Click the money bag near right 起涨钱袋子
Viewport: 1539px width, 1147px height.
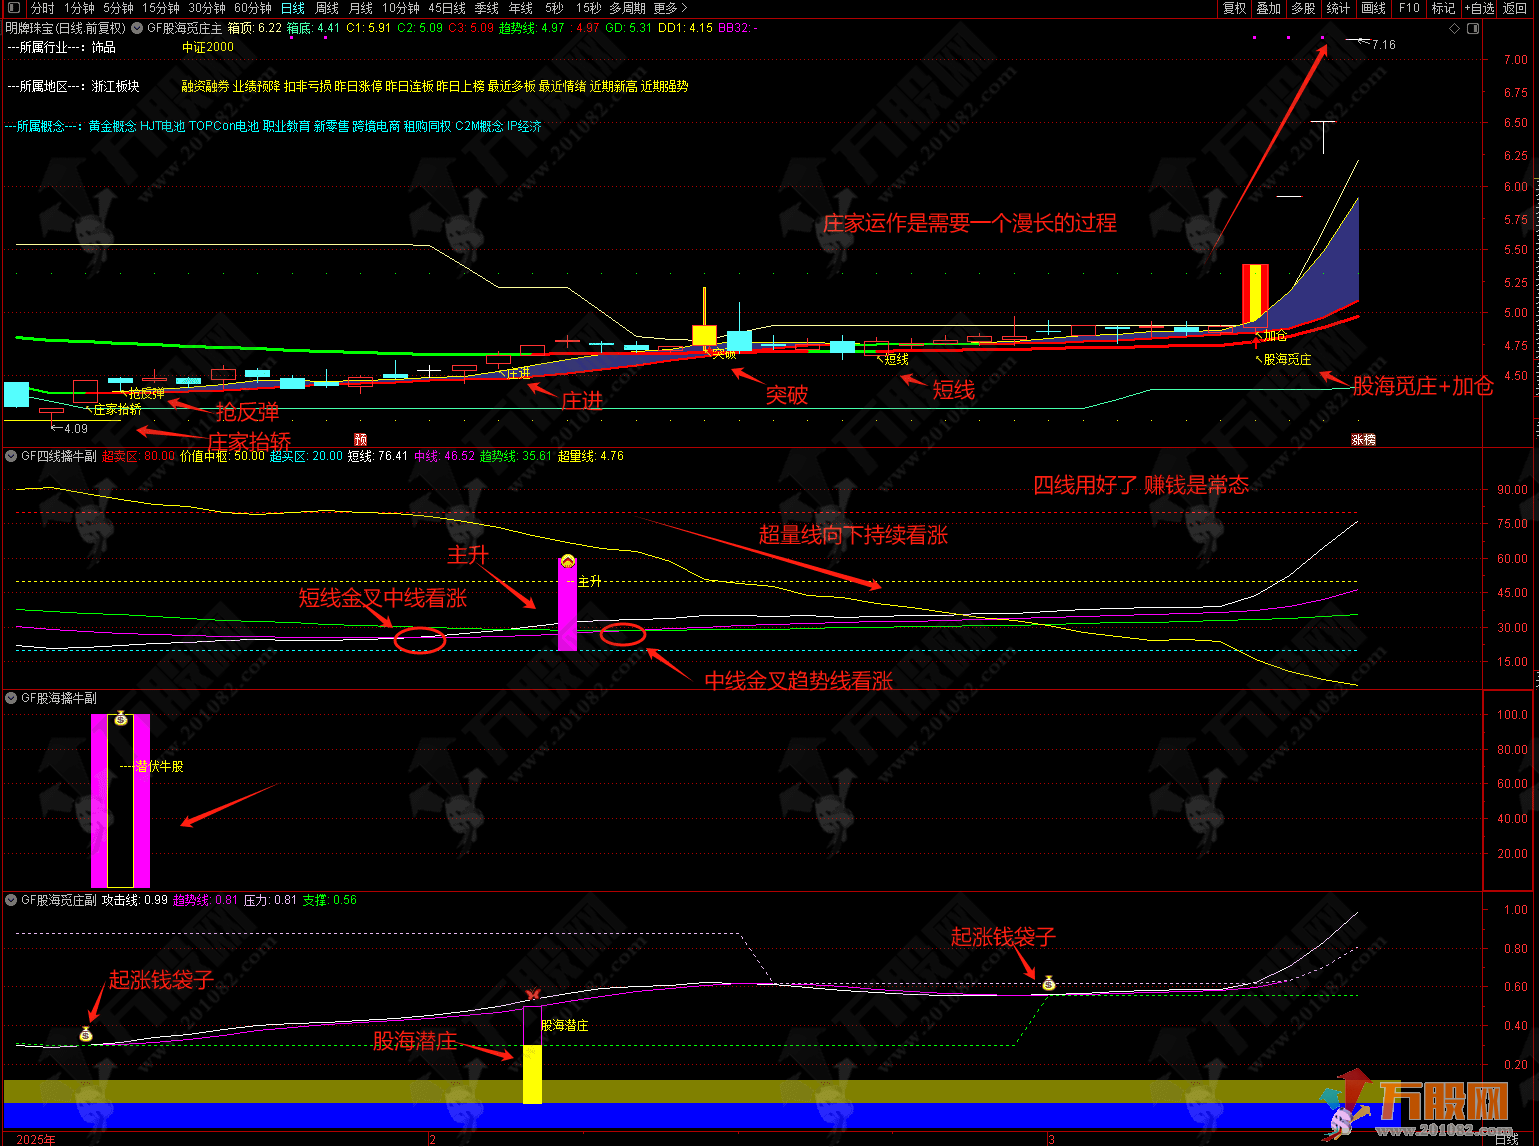click(x=1048, y=983)
